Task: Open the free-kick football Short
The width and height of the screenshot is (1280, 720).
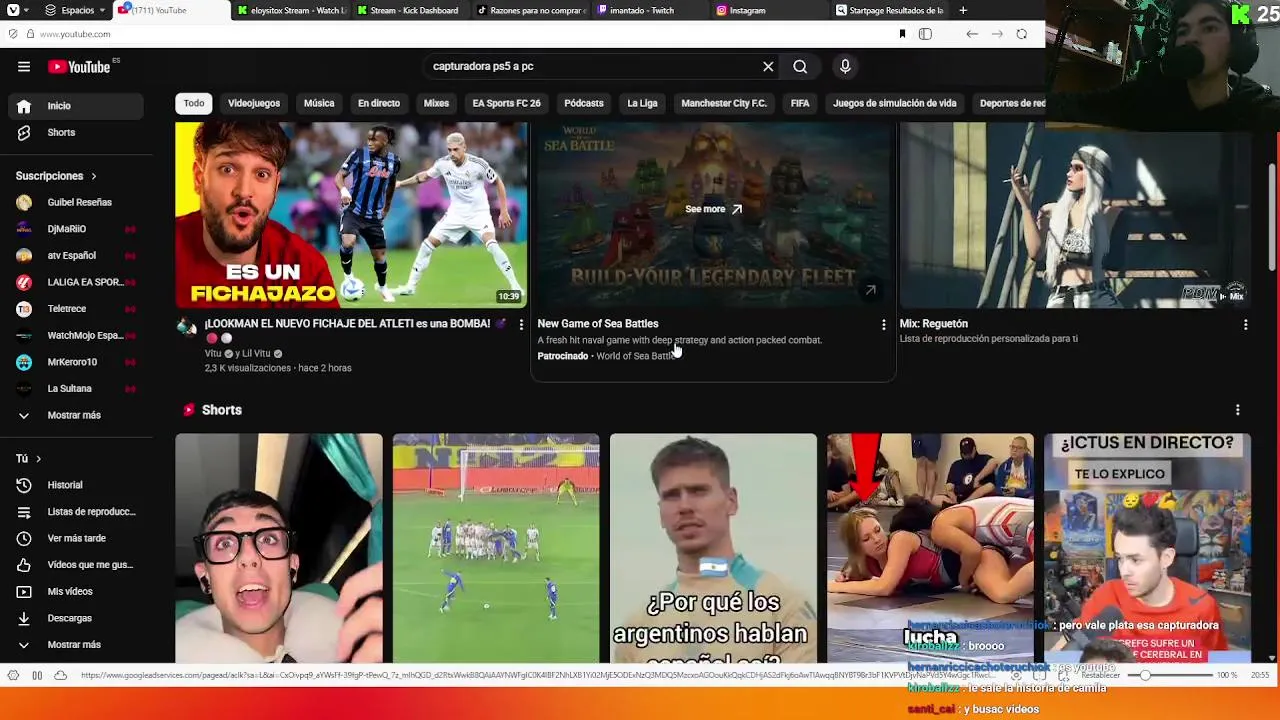Action: (x=496, y=548)
